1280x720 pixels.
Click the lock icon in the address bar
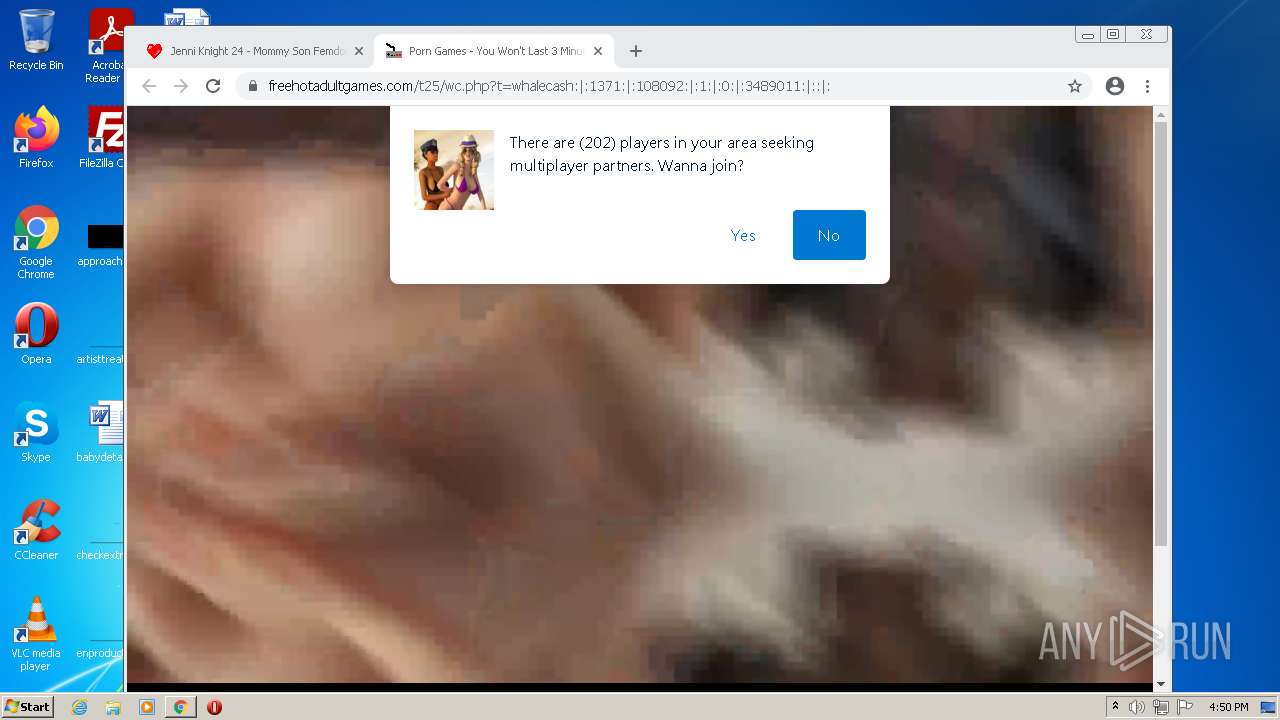tap(253, 86)
